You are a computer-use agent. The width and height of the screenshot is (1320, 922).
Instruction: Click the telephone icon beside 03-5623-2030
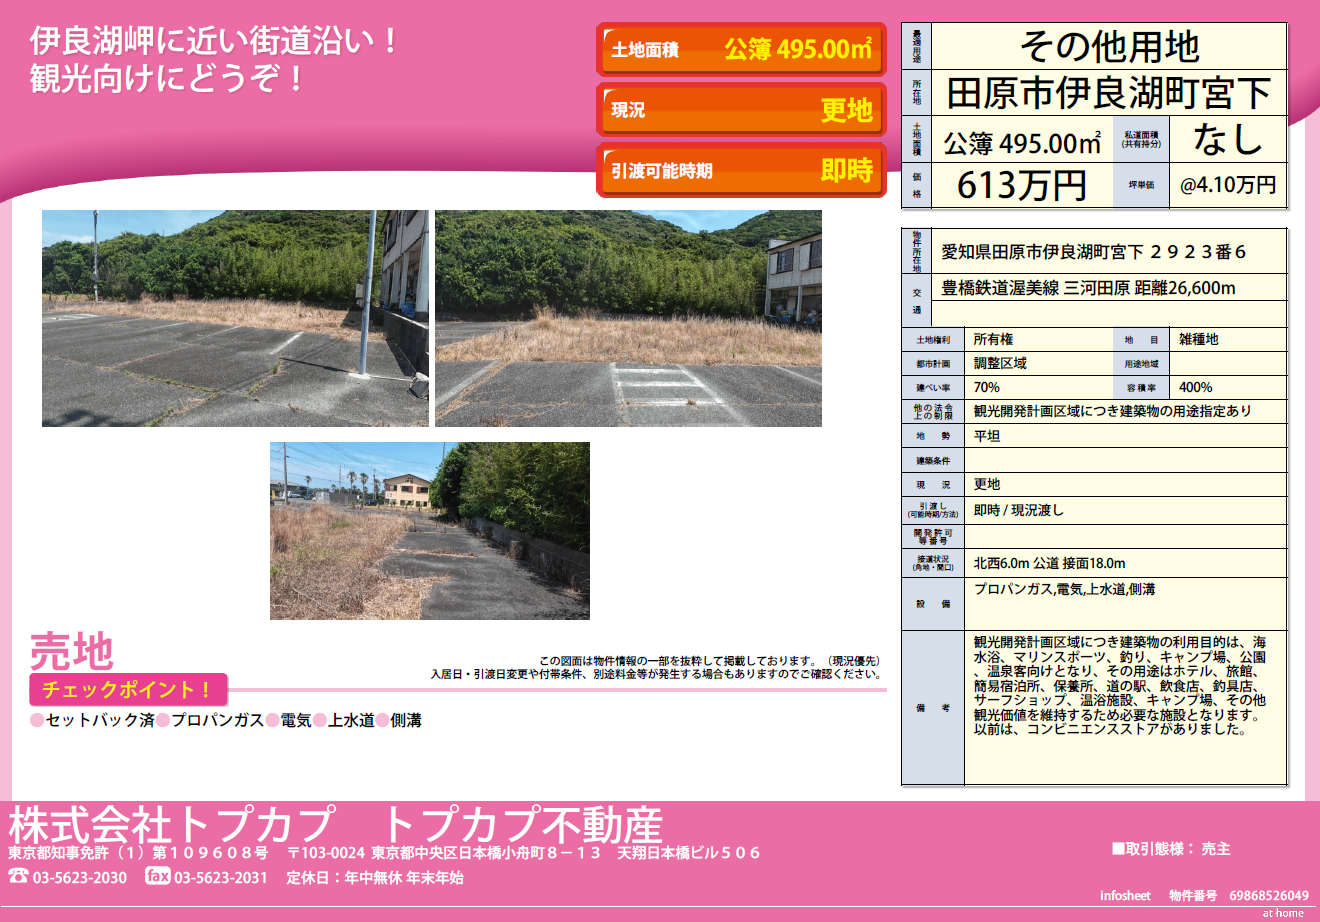click(x=18, y=877)
